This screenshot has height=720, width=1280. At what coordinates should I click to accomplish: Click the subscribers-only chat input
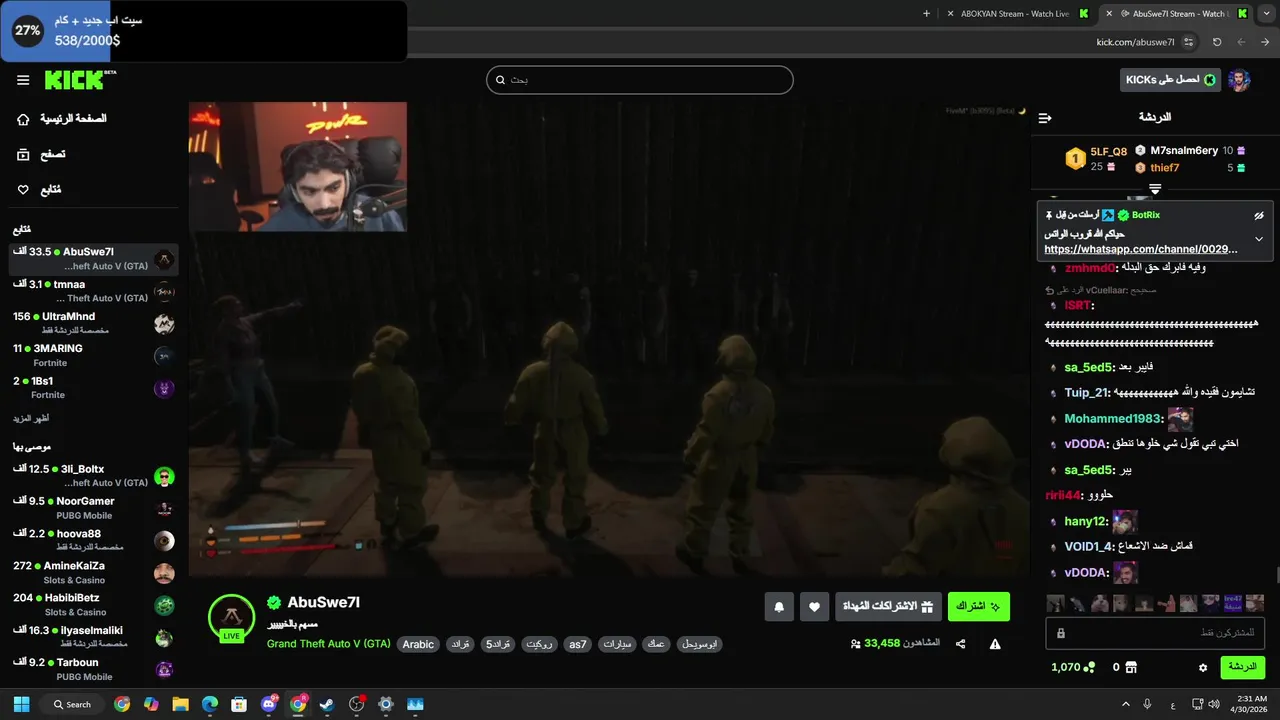coord(1155,633)
